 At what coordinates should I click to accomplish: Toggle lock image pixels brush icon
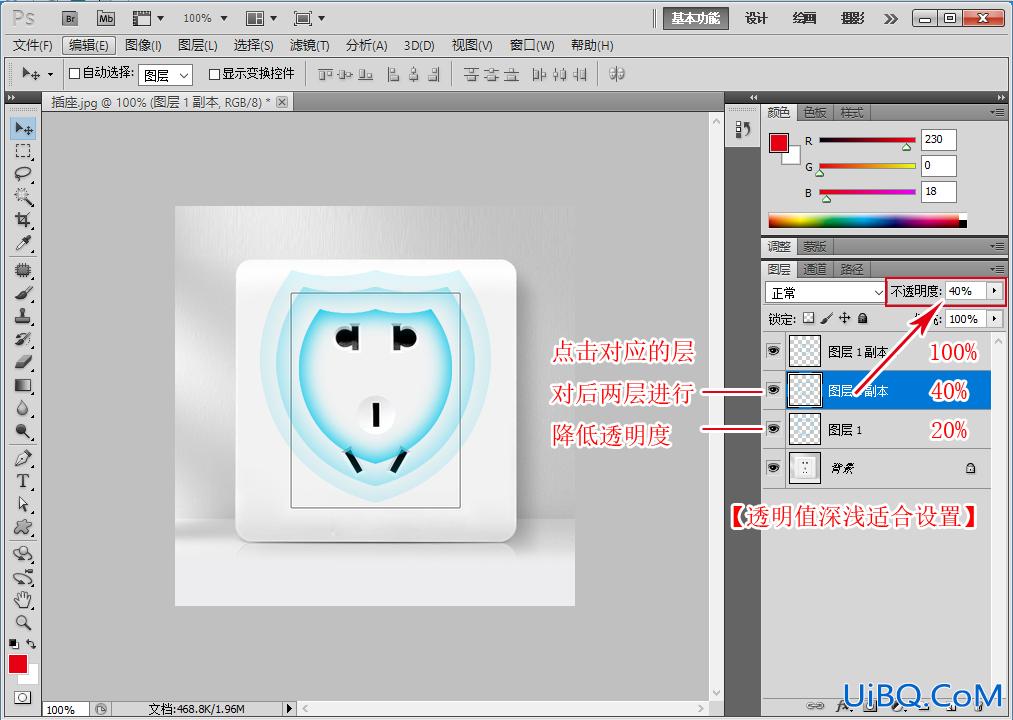click(826, 318)
